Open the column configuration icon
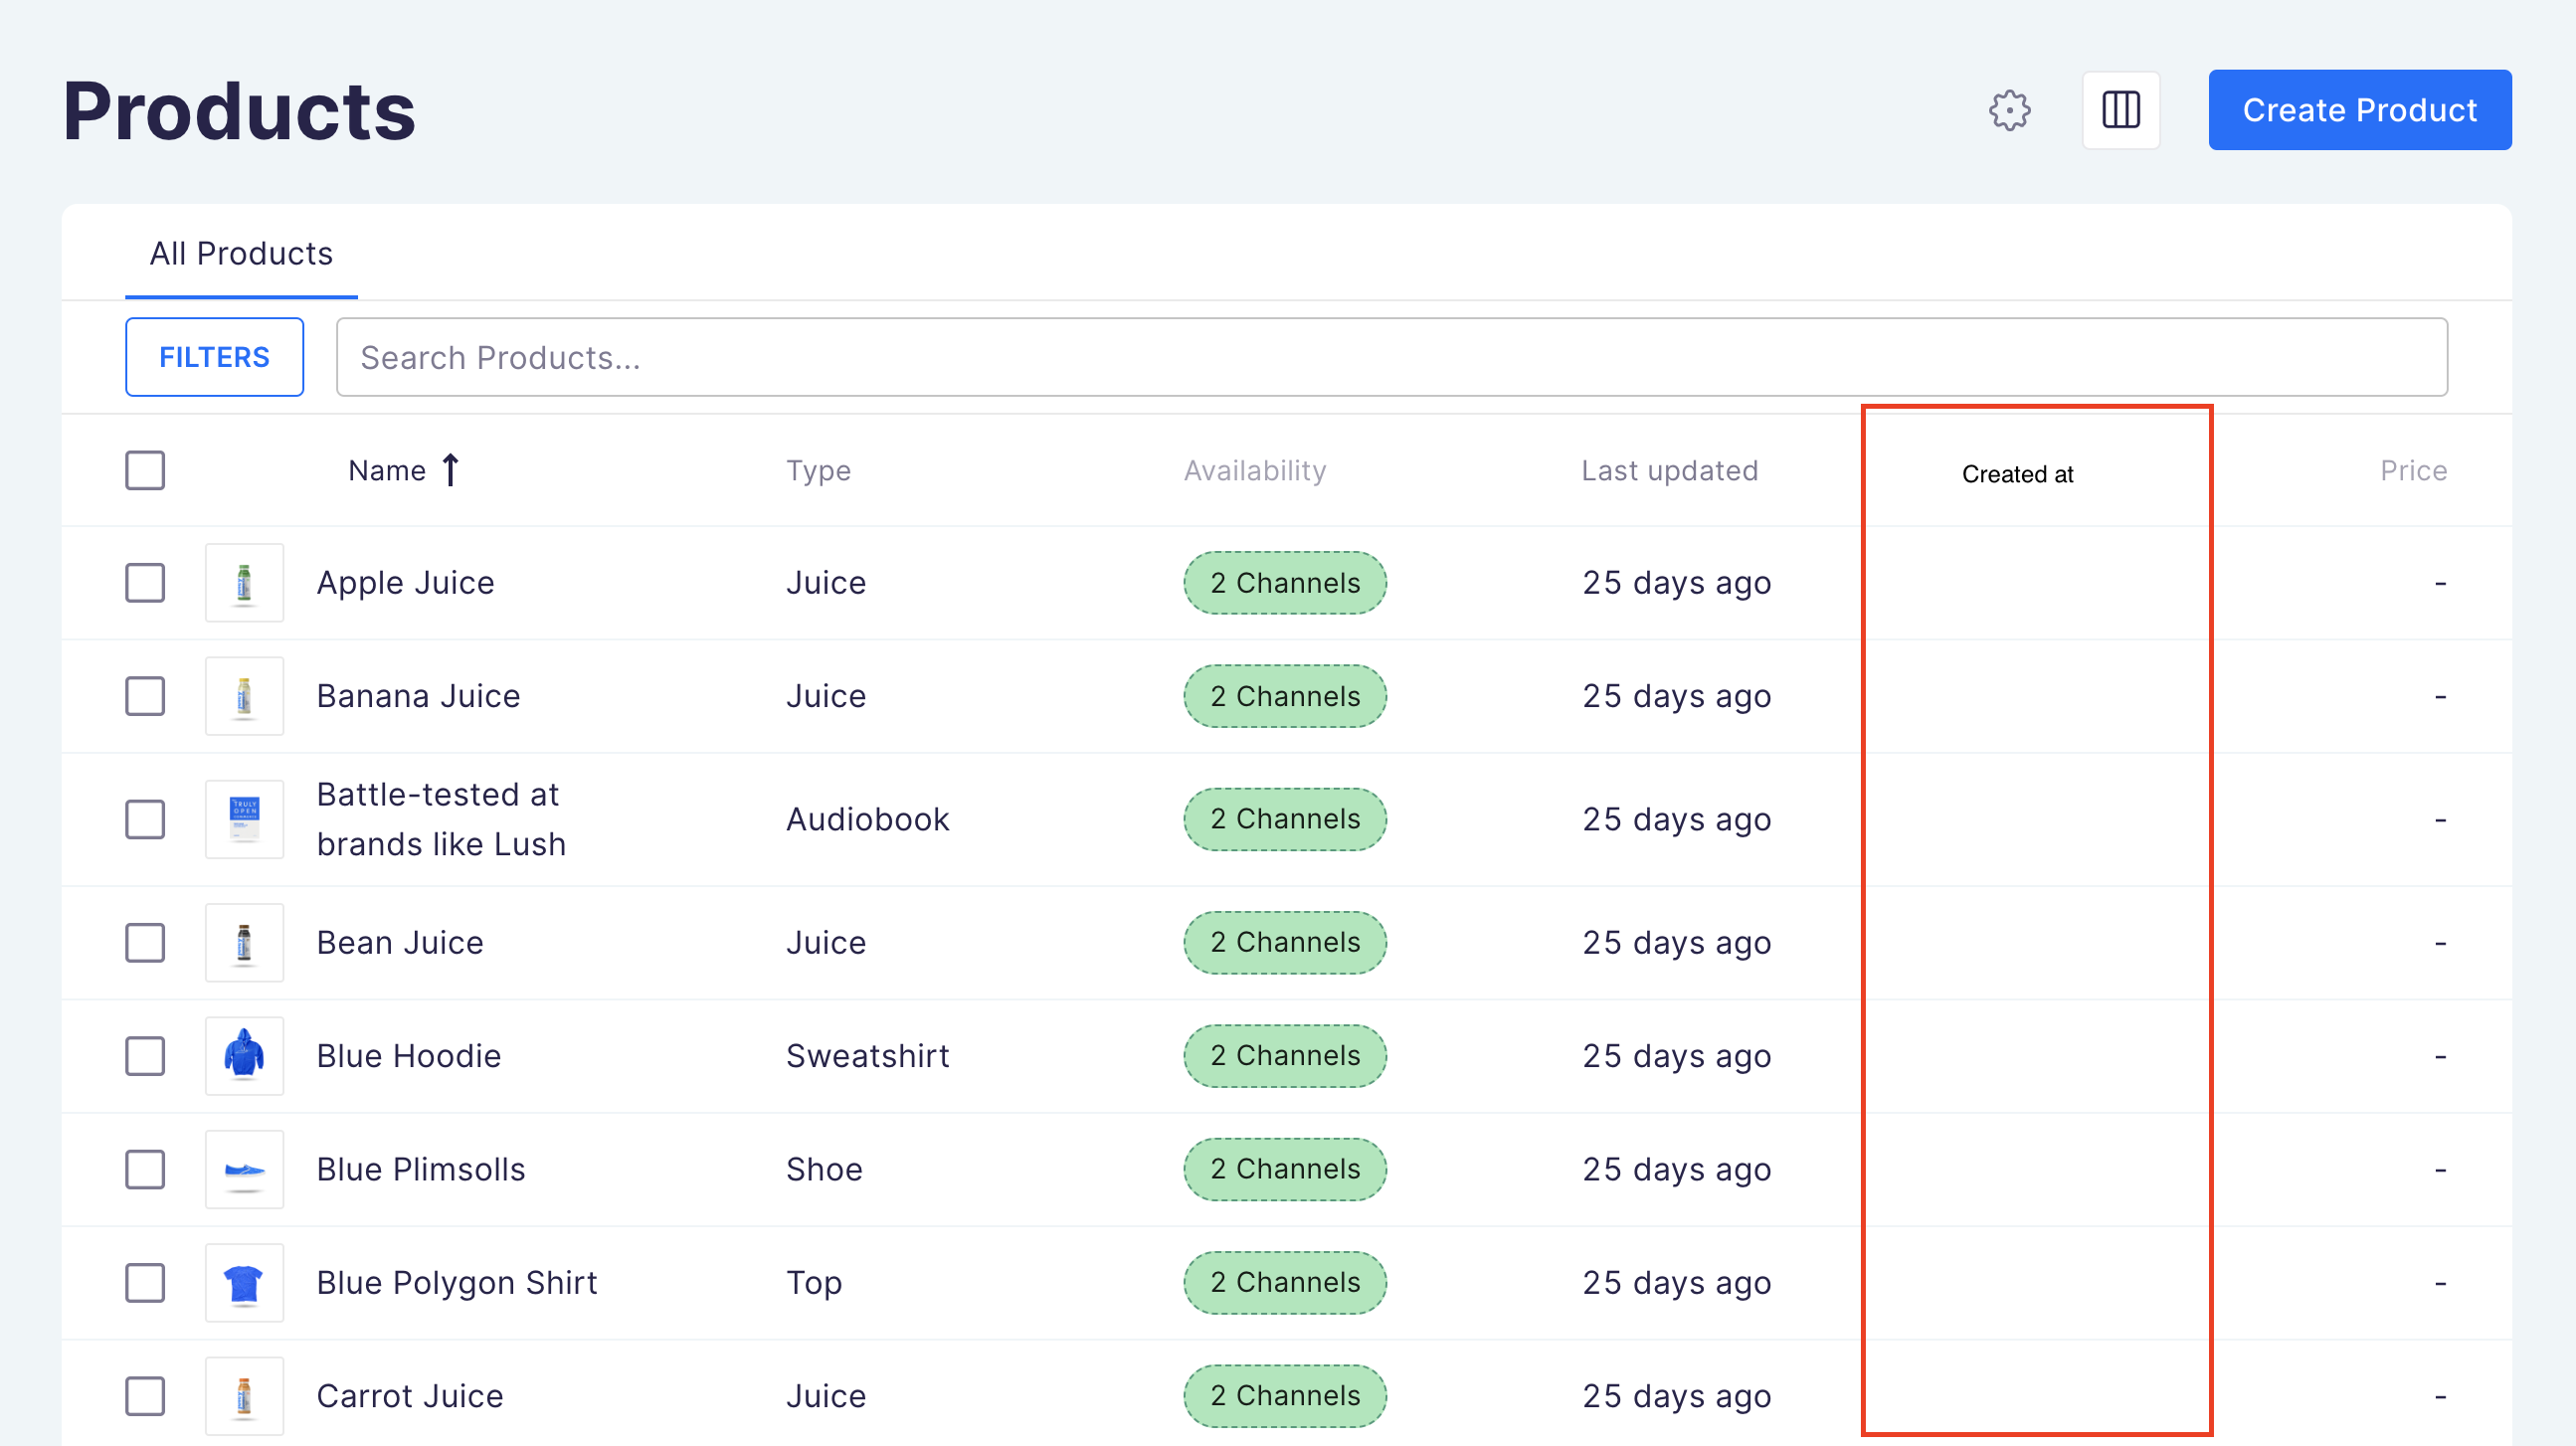2576x1446 pixels. coord(2121,110)
